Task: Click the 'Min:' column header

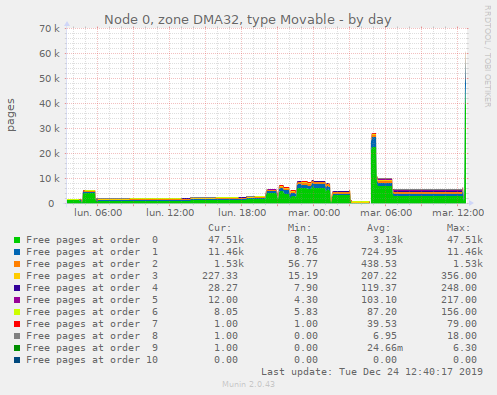Action: tap(299, 228)
